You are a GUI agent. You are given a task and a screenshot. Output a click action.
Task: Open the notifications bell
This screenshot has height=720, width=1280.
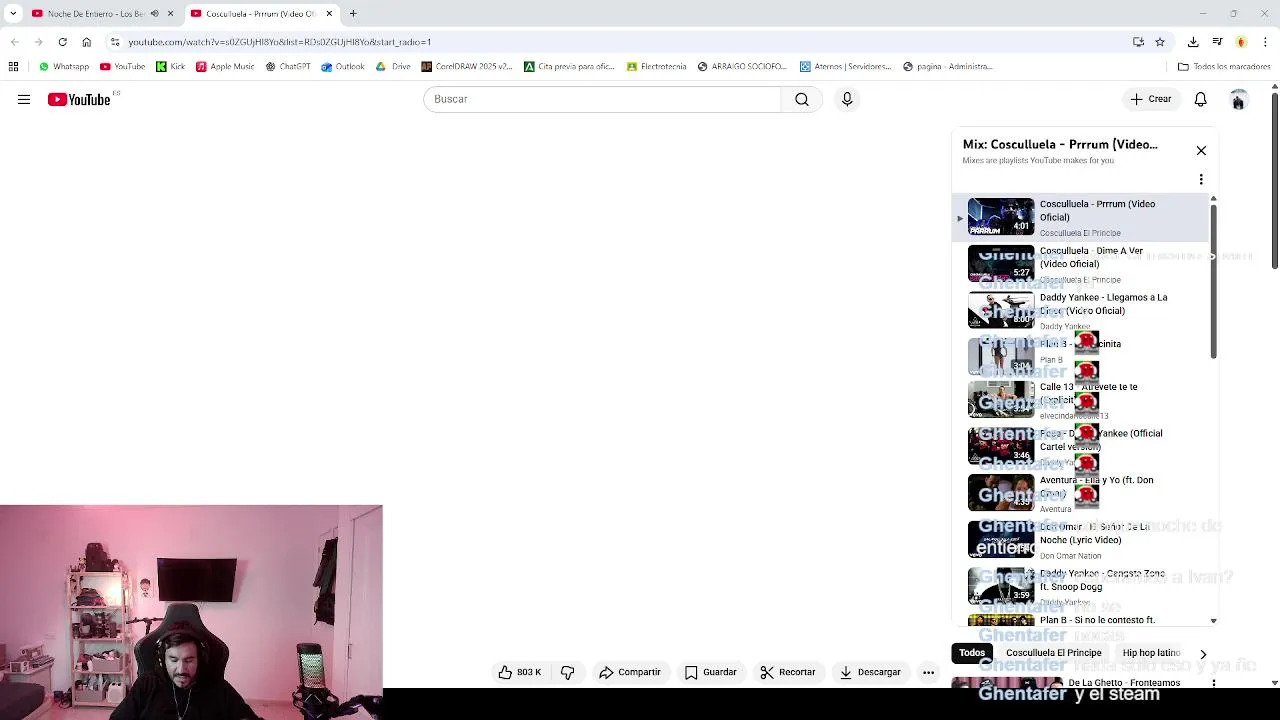click(1200, 99)
